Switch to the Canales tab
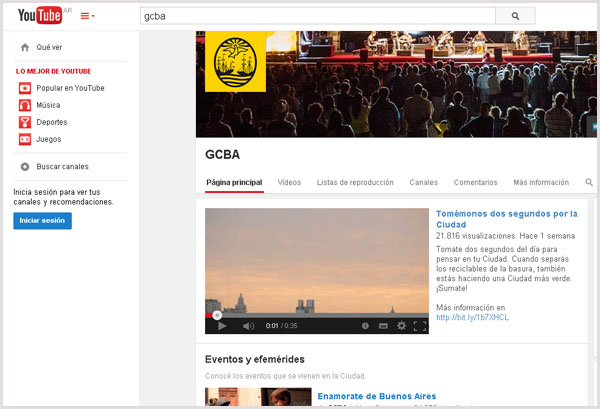600x409 pixels. click(x=424, y=183)
